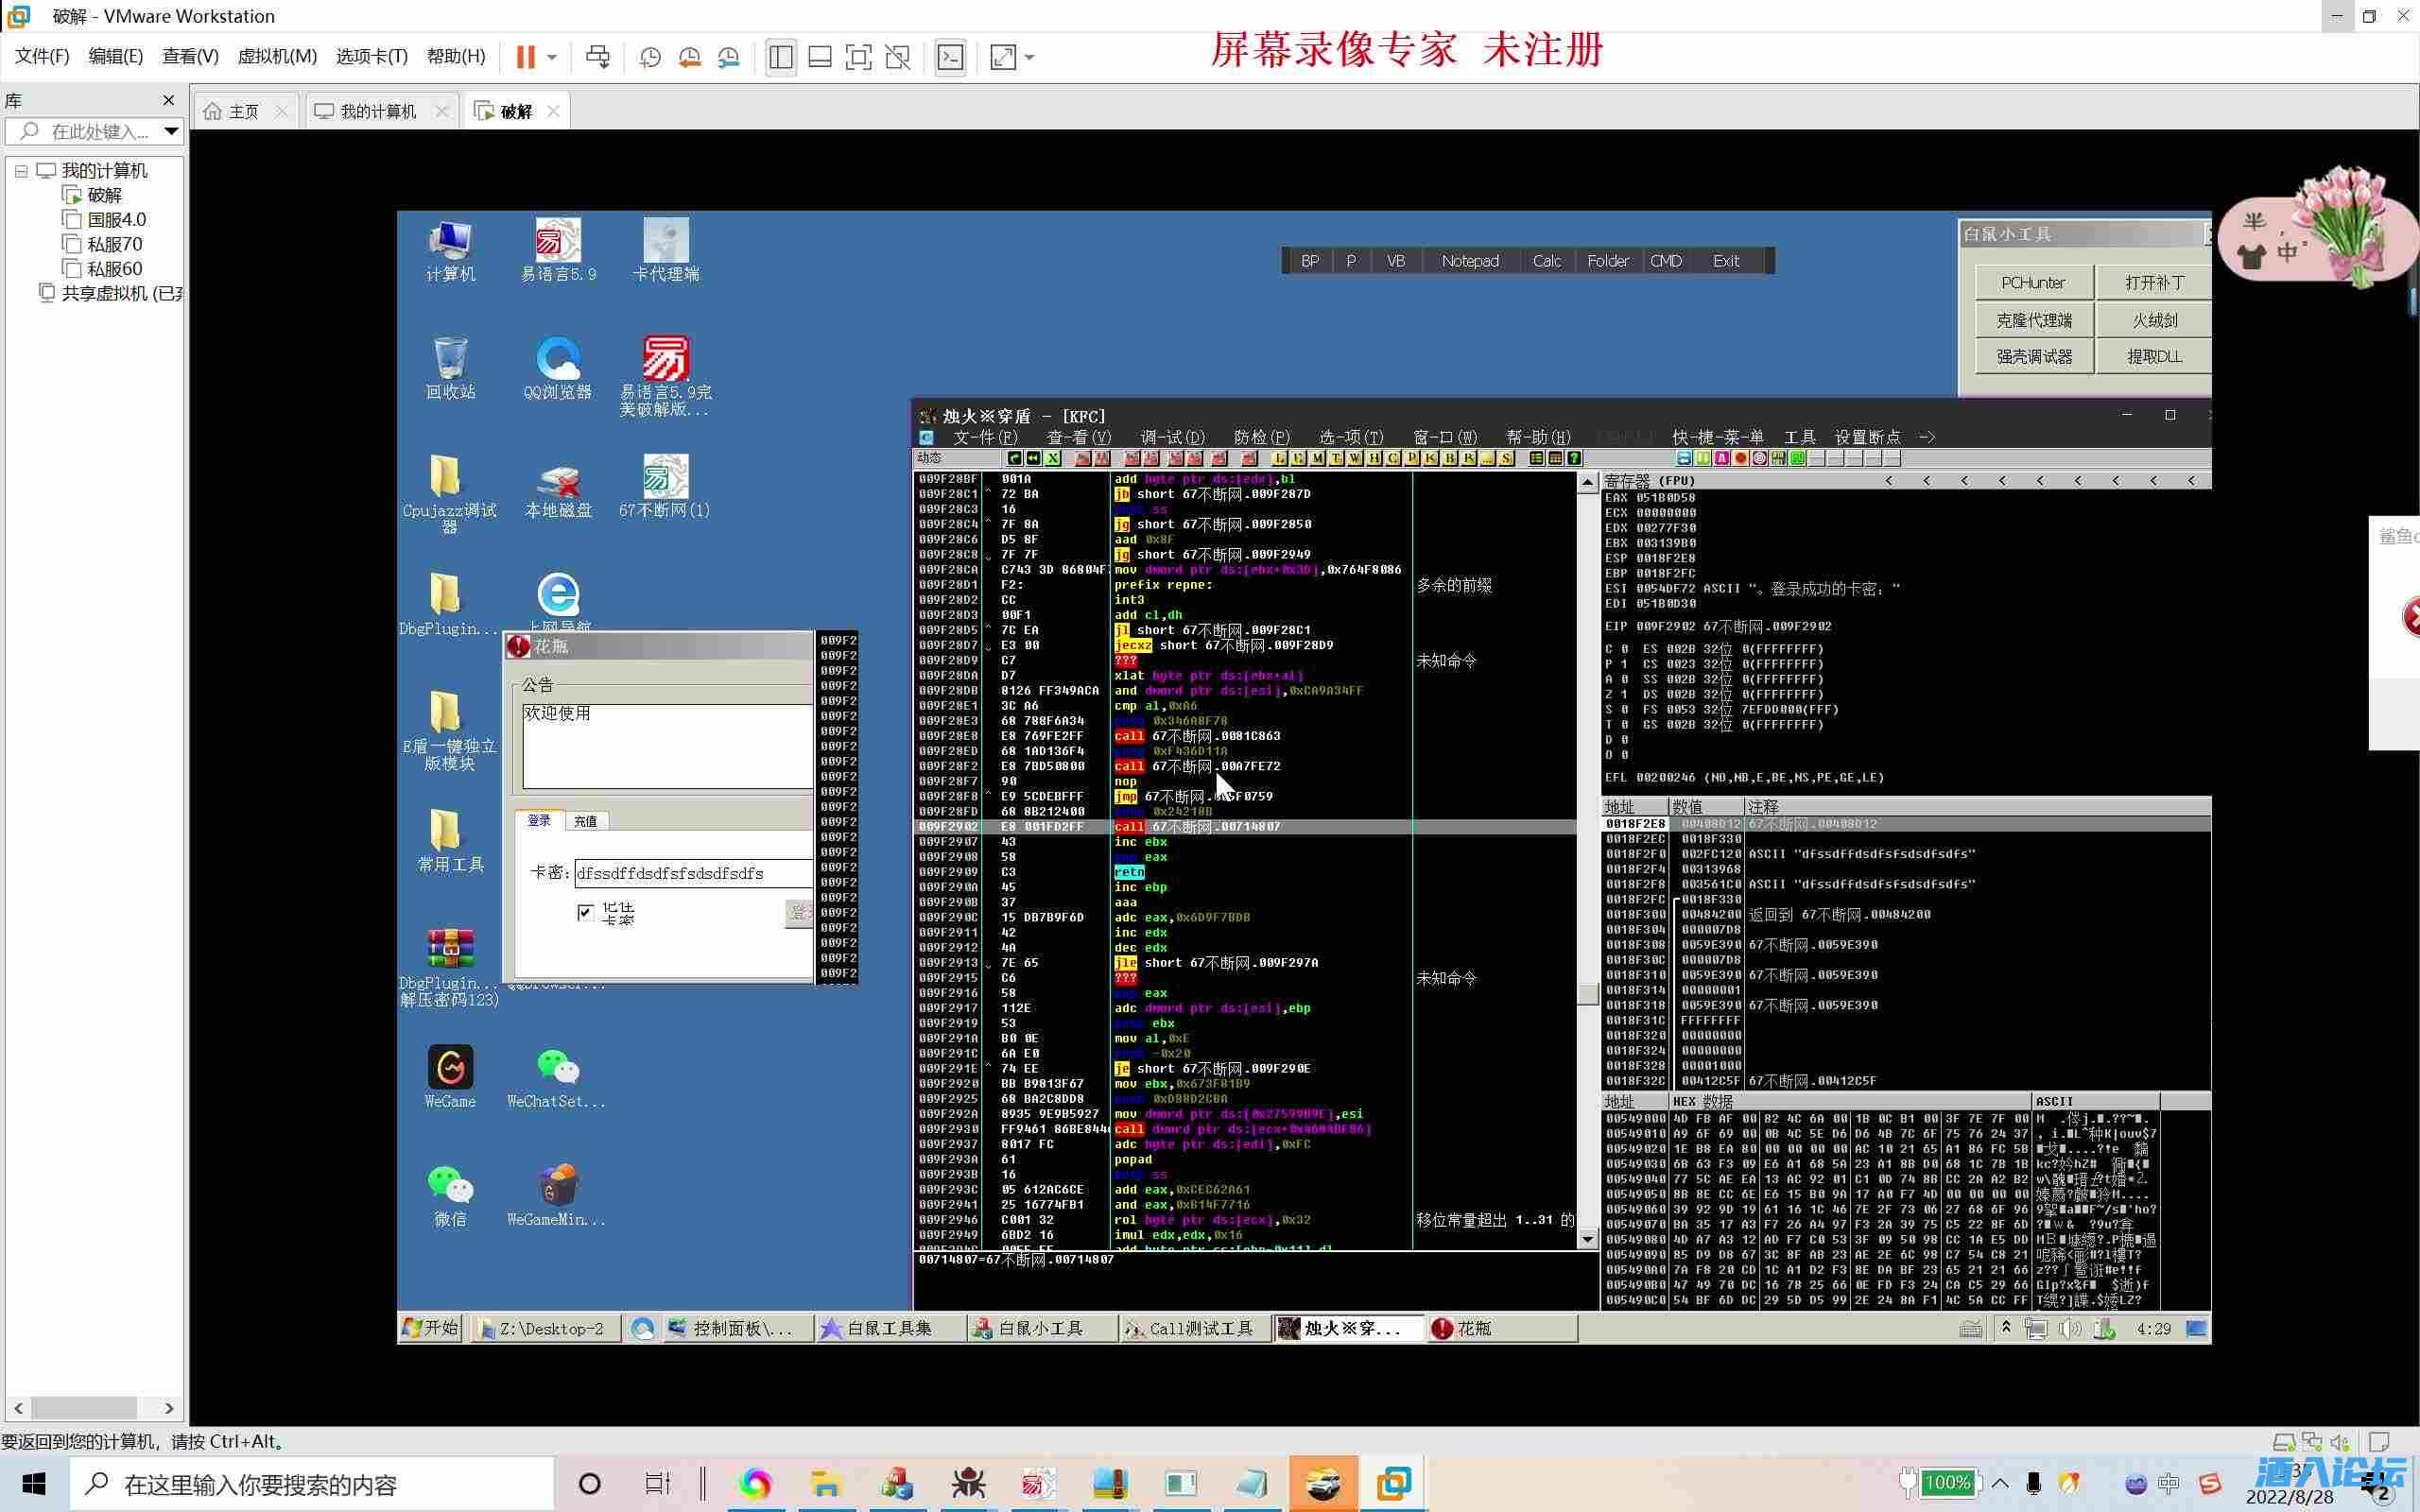Click the take snapshot clock icon
This screenshot has height=1512, width=2420.
click(650, 57)
